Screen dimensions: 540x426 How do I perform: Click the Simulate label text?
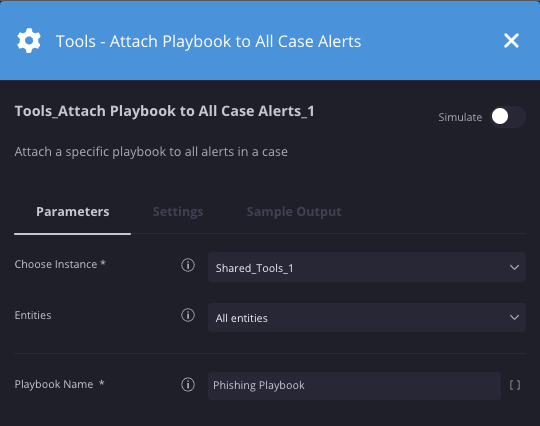460,117
